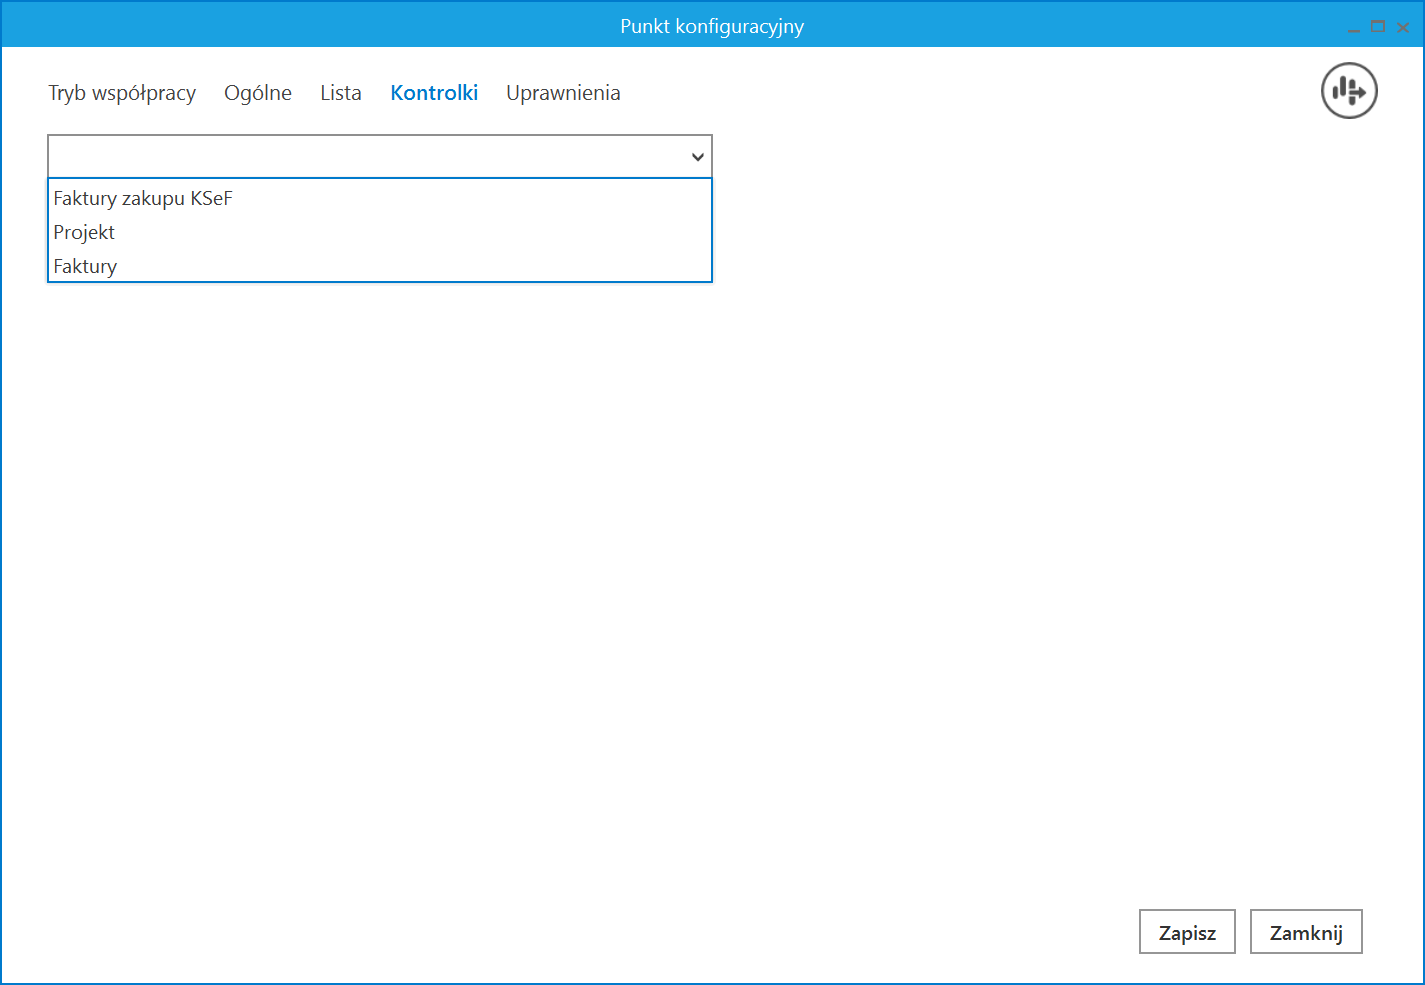Click the circular workflow icon at top right
The width and height of the screenshot is (1425, 985).
point(1349,91)
